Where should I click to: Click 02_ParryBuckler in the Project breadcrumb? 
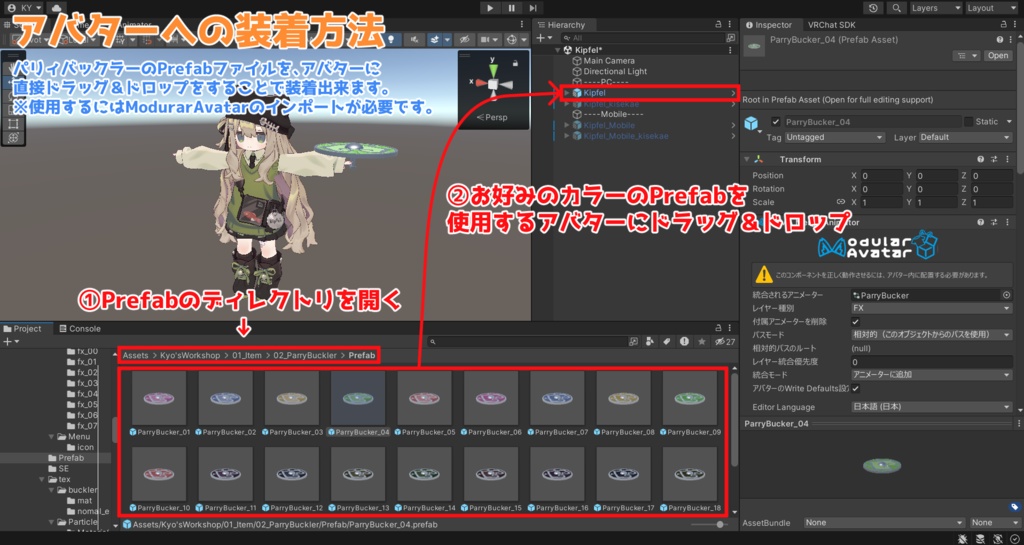pos(305,355)
